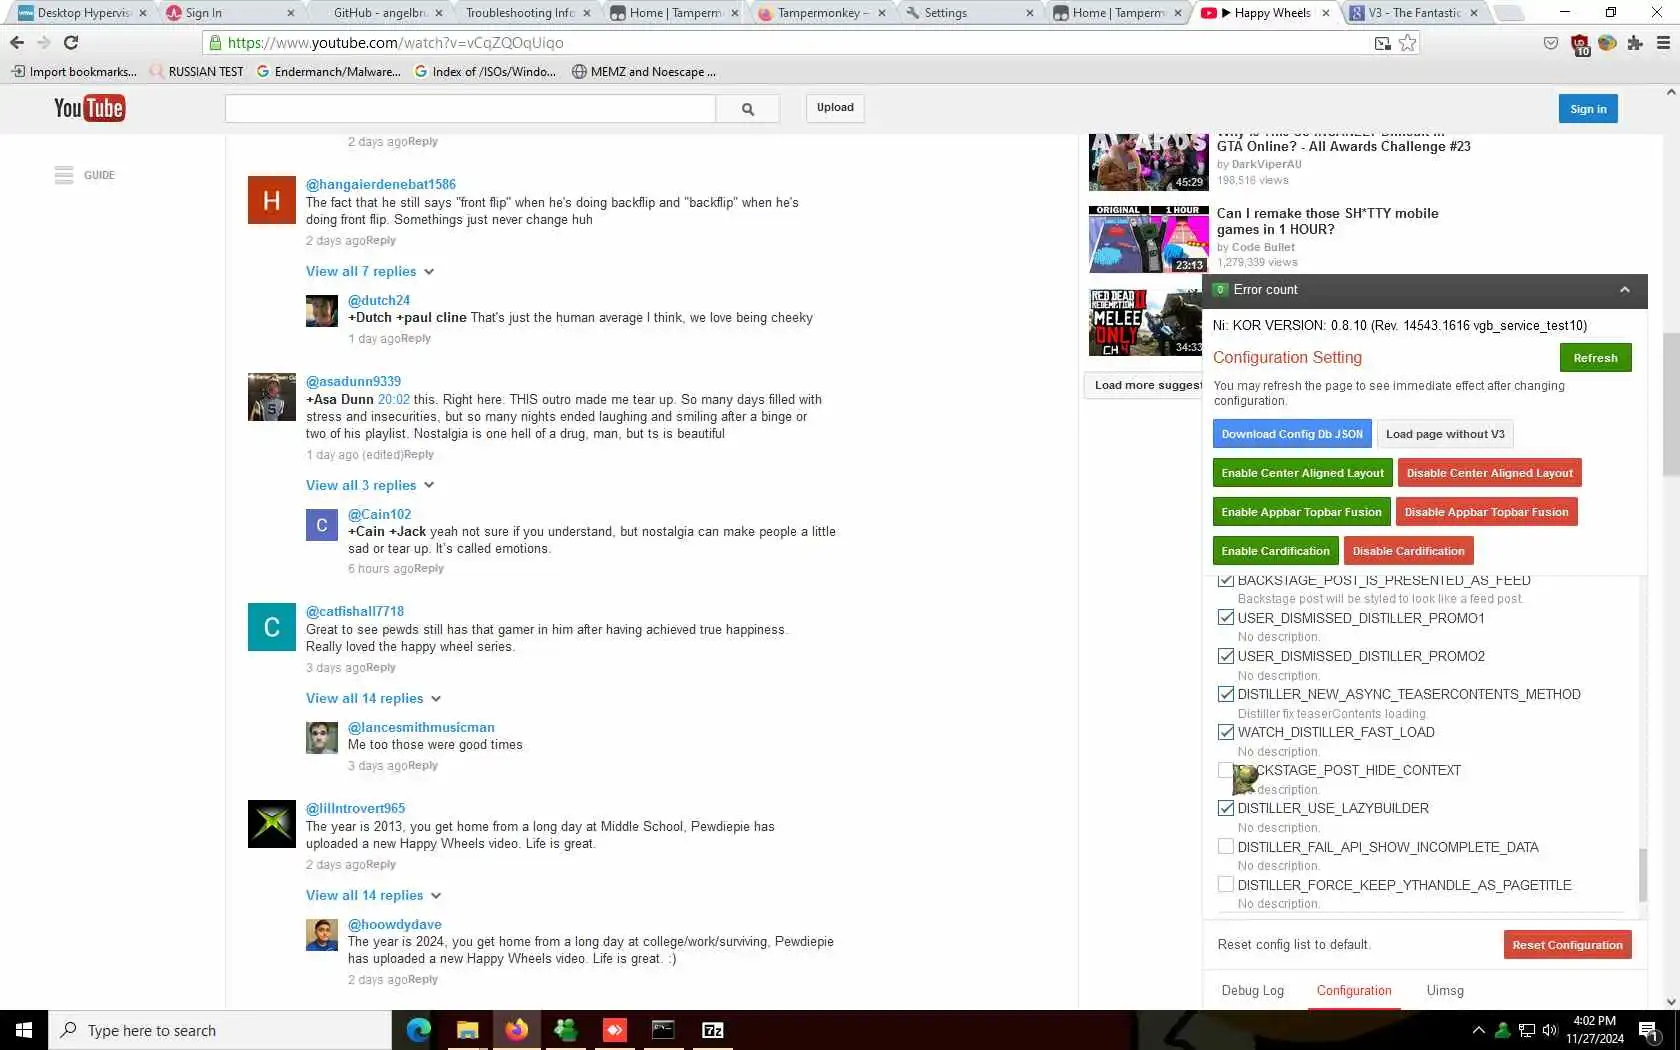Open the extensions puzzle piece icon

tap(1635, 43)
